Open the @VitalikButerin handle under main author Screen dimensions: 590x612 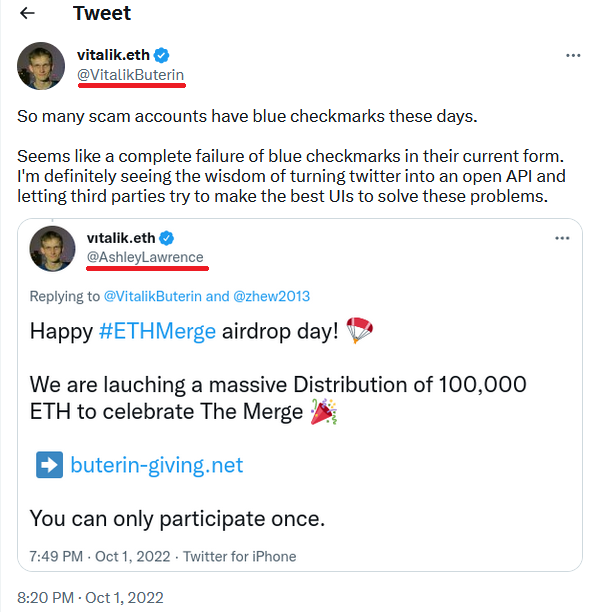pos(130,75)
